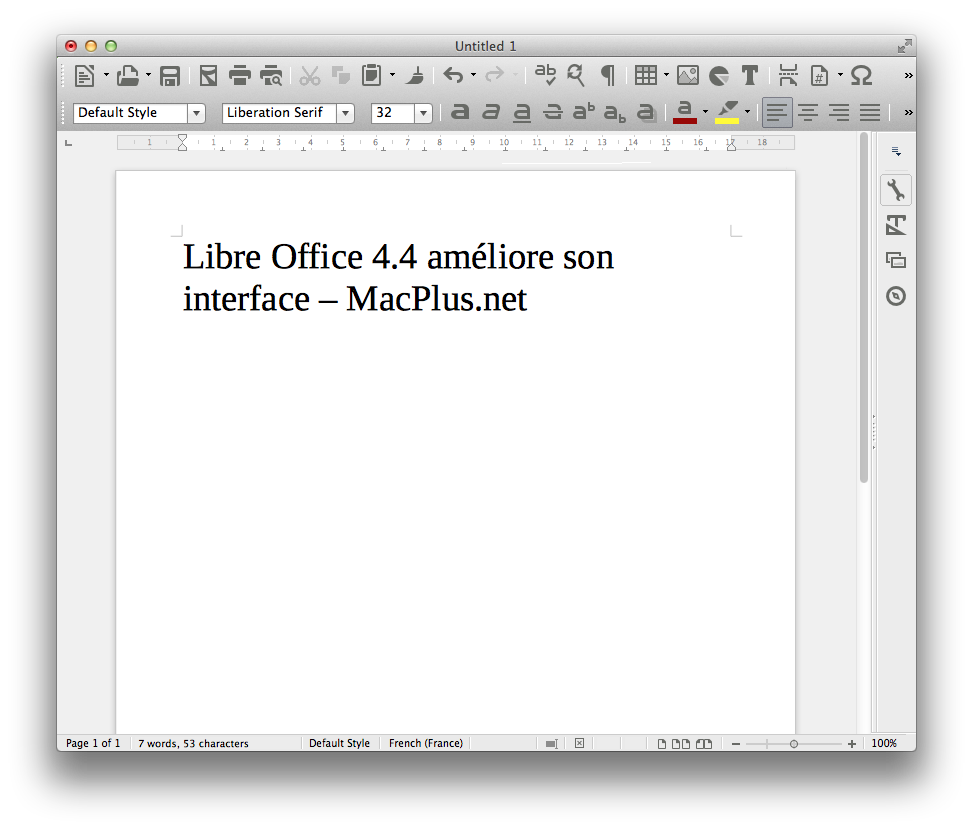Viewport: 973px width, 830px height.
Task: Toggle formatting marks pilcrow
Action: 608,76
